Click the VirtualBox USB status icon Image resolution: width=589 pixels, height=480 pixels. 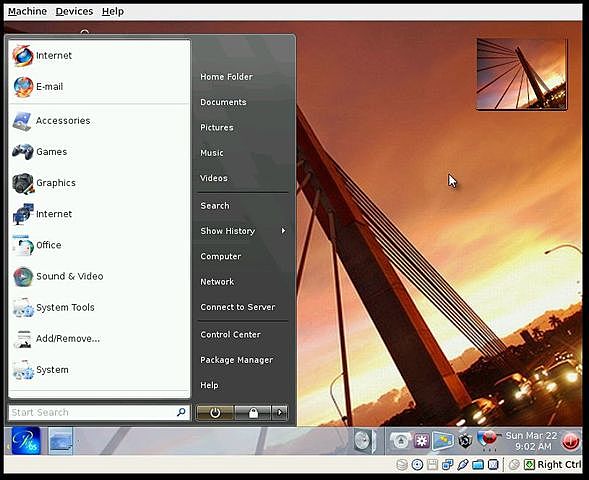462,465
